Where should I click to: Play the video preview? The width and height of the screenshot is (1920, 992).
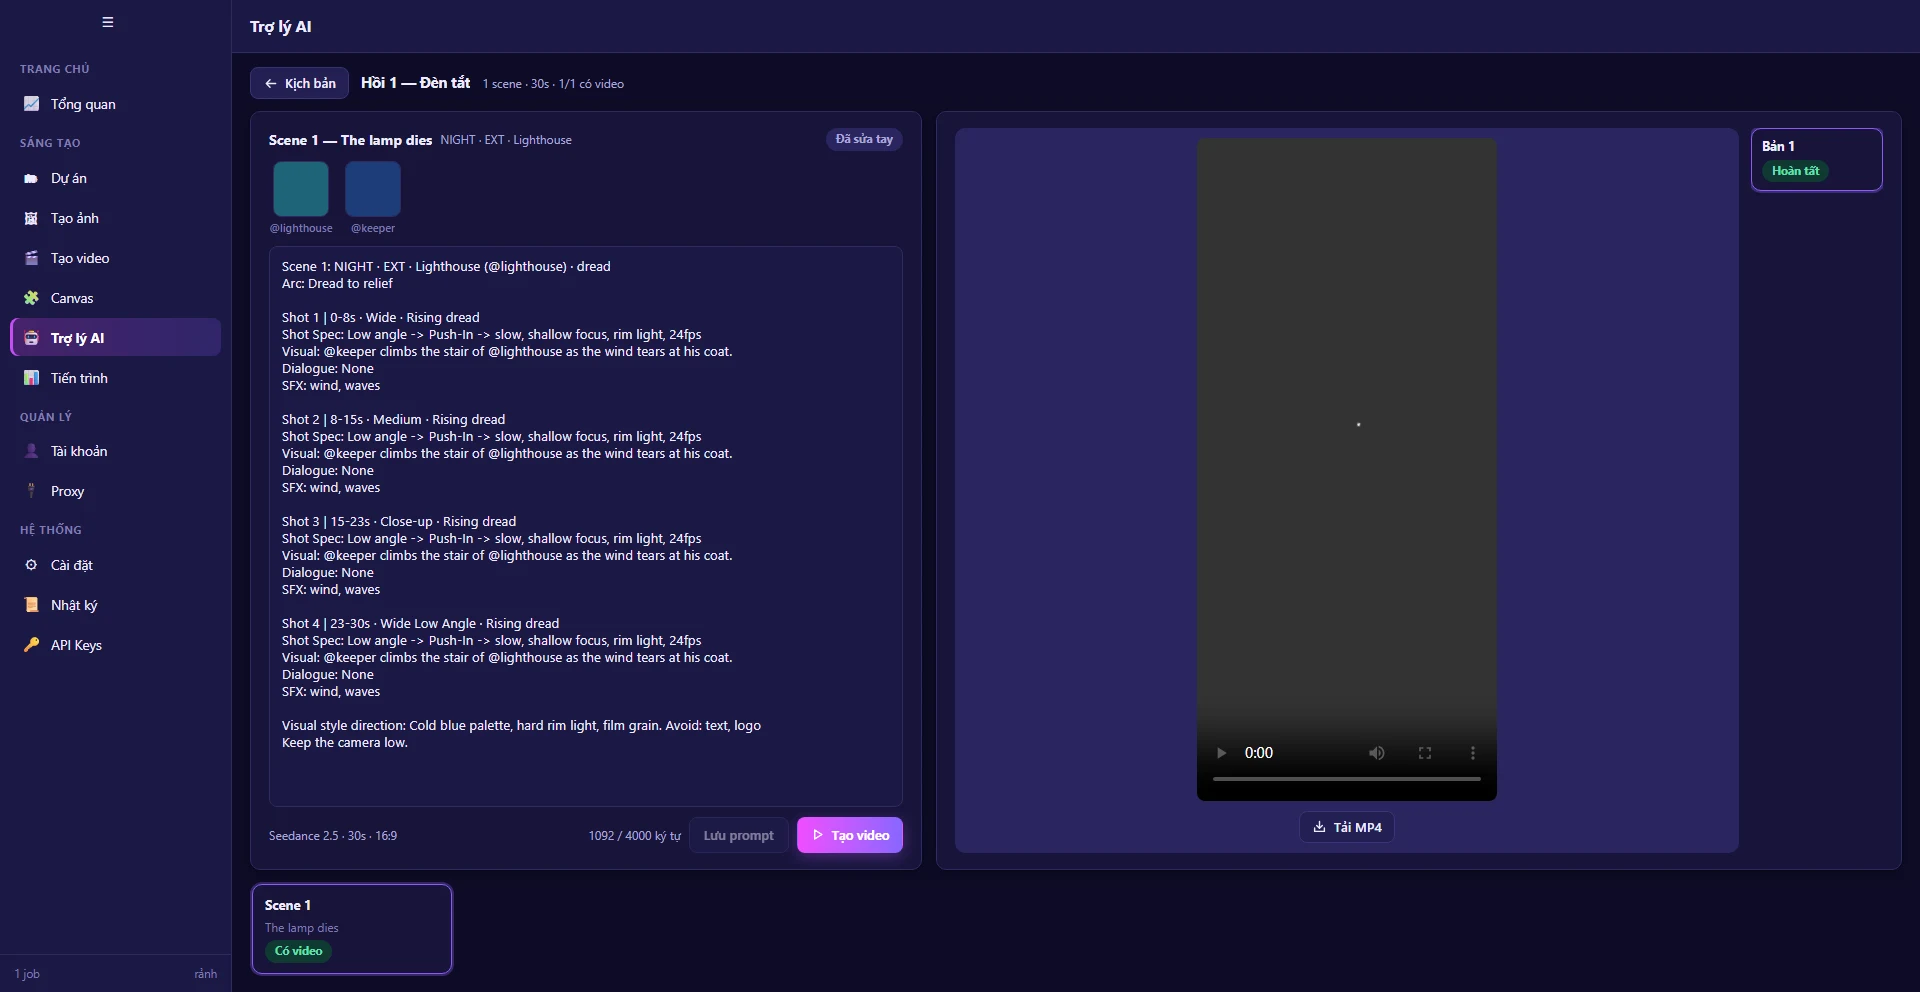[x=1221, y=753]
